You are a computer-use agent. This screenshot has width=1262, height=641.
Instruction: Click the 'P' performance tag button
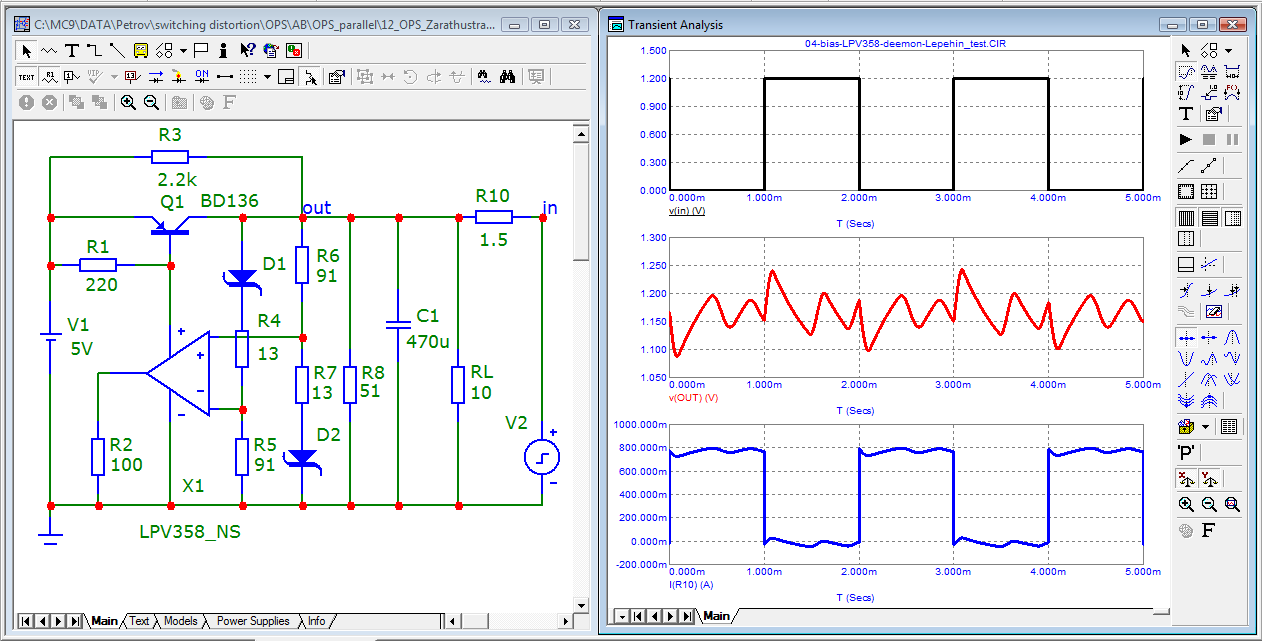coord(1186,452)
